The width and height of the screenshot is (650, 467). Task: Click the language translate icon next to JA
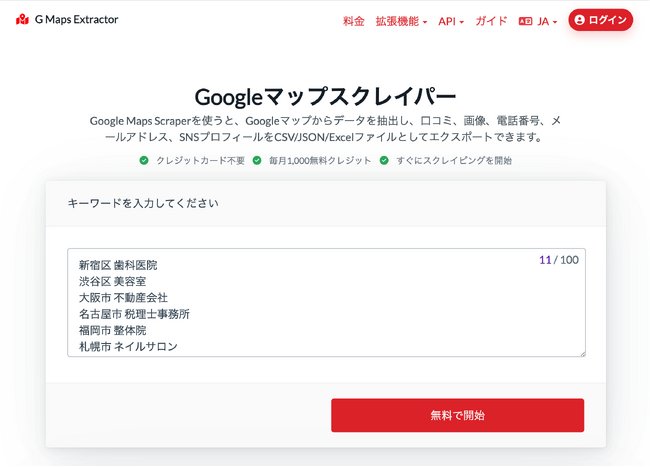525,21
